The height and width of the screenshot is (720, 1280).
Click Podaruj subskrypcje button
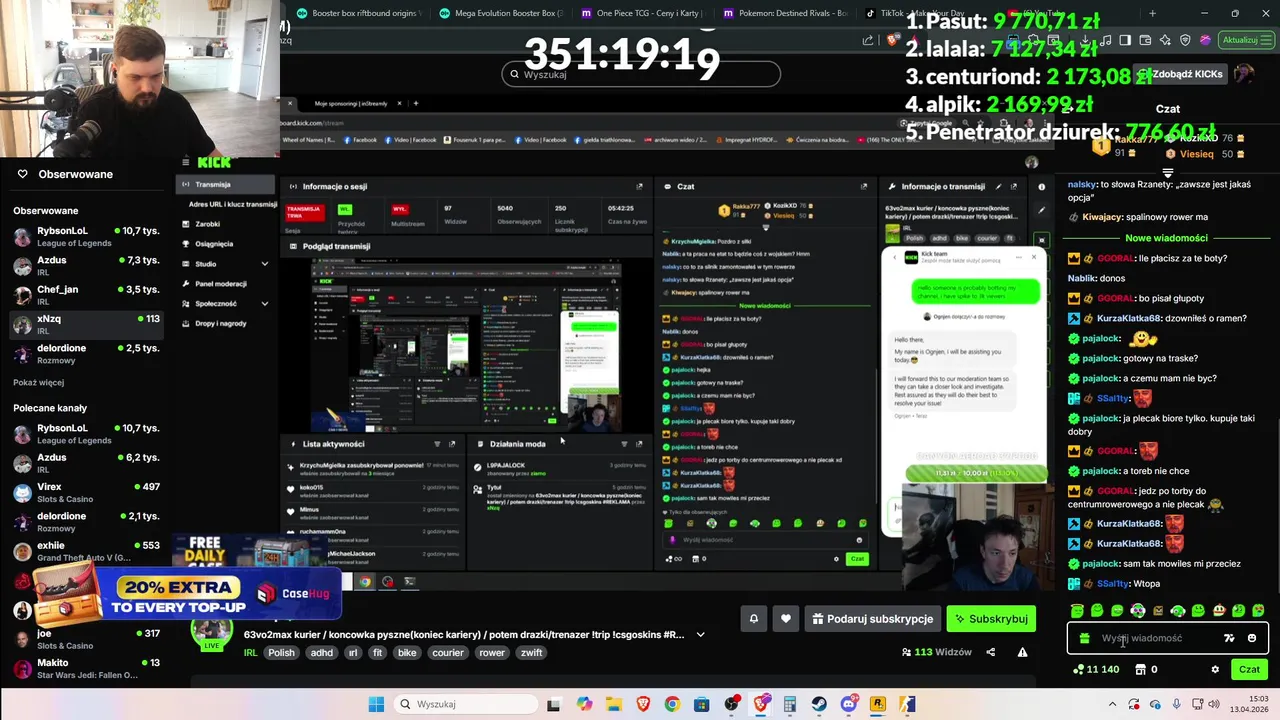872,619
